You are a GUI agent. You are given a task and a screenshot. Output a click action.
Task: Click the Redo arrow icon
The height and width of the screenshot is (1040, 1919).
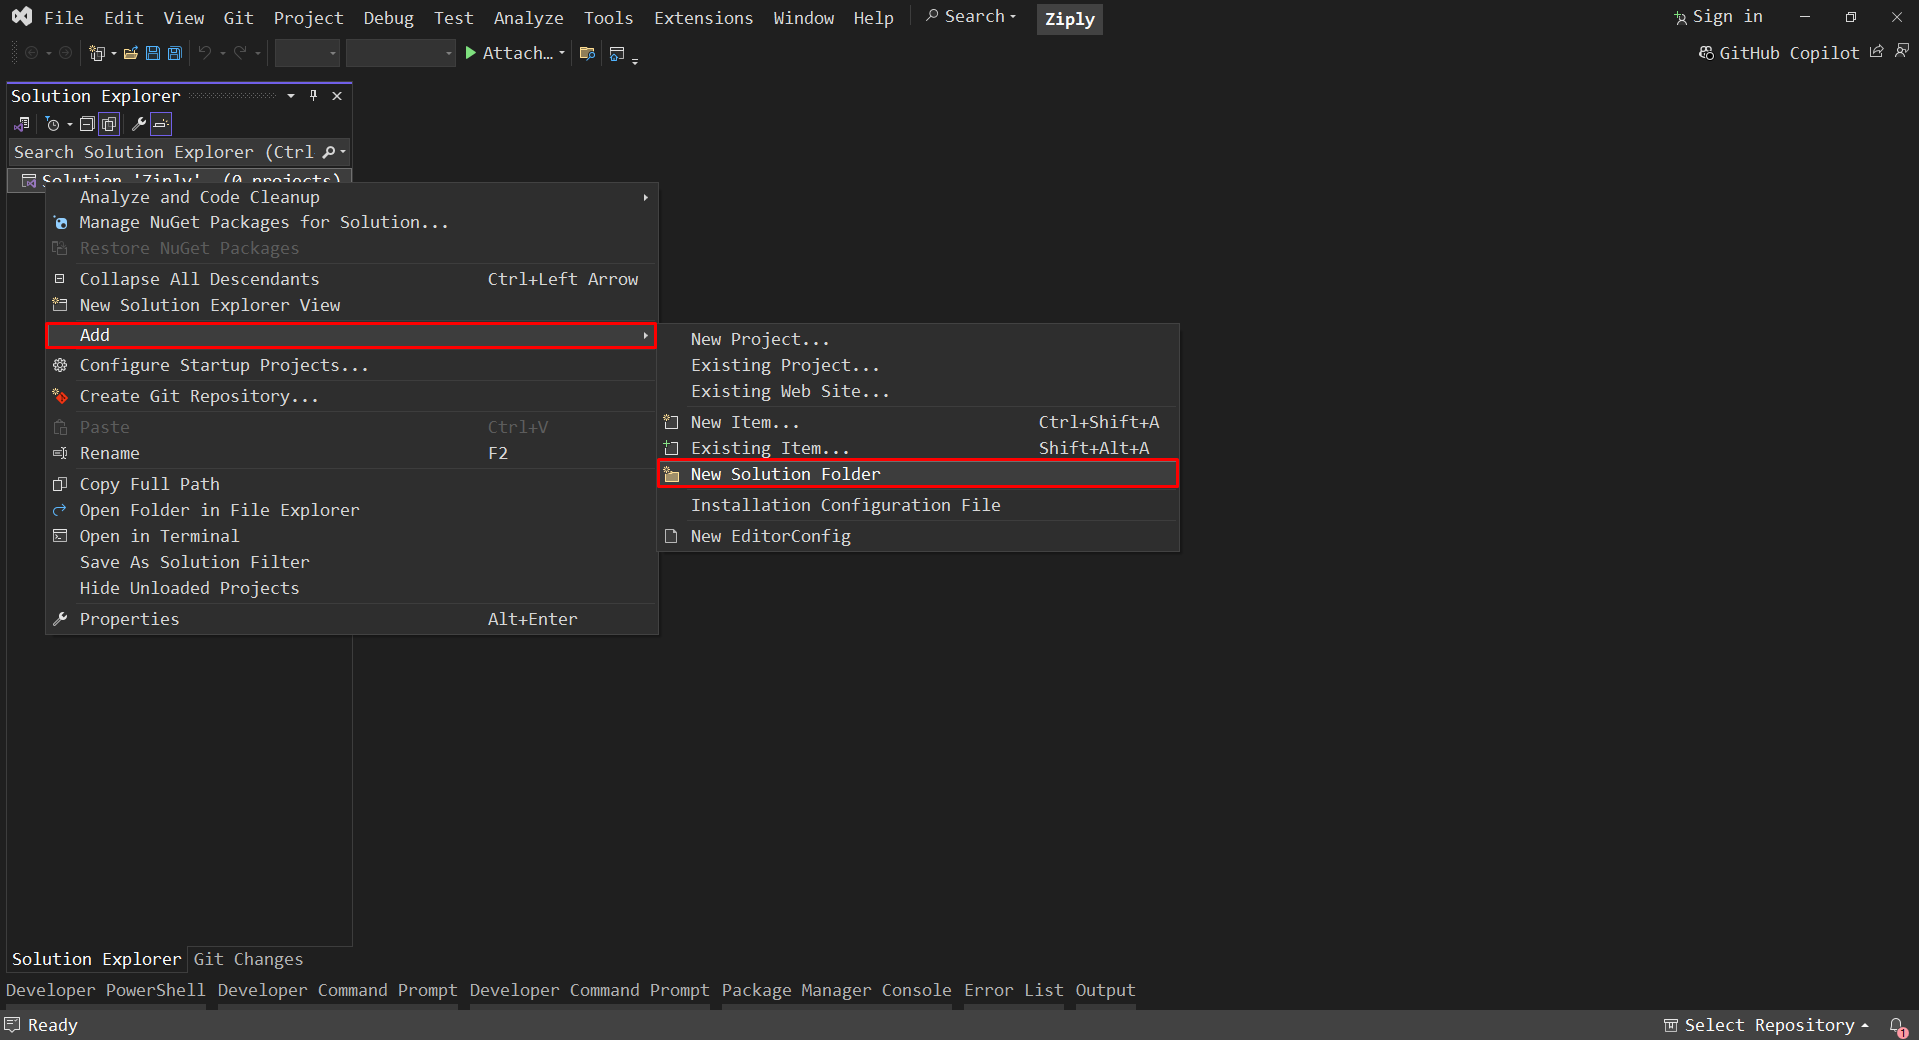pyautogui.click(x=241, y=53)
